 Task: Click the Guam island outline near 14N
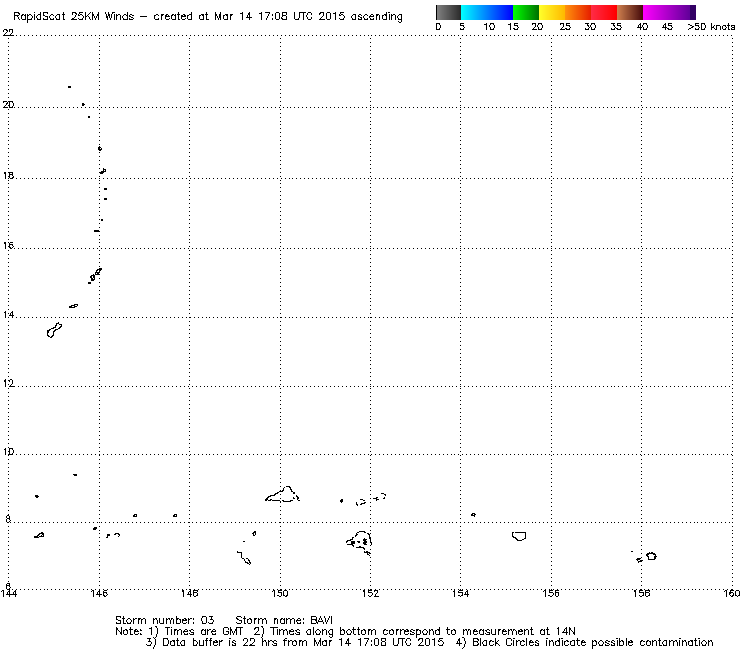coord(54,330)
